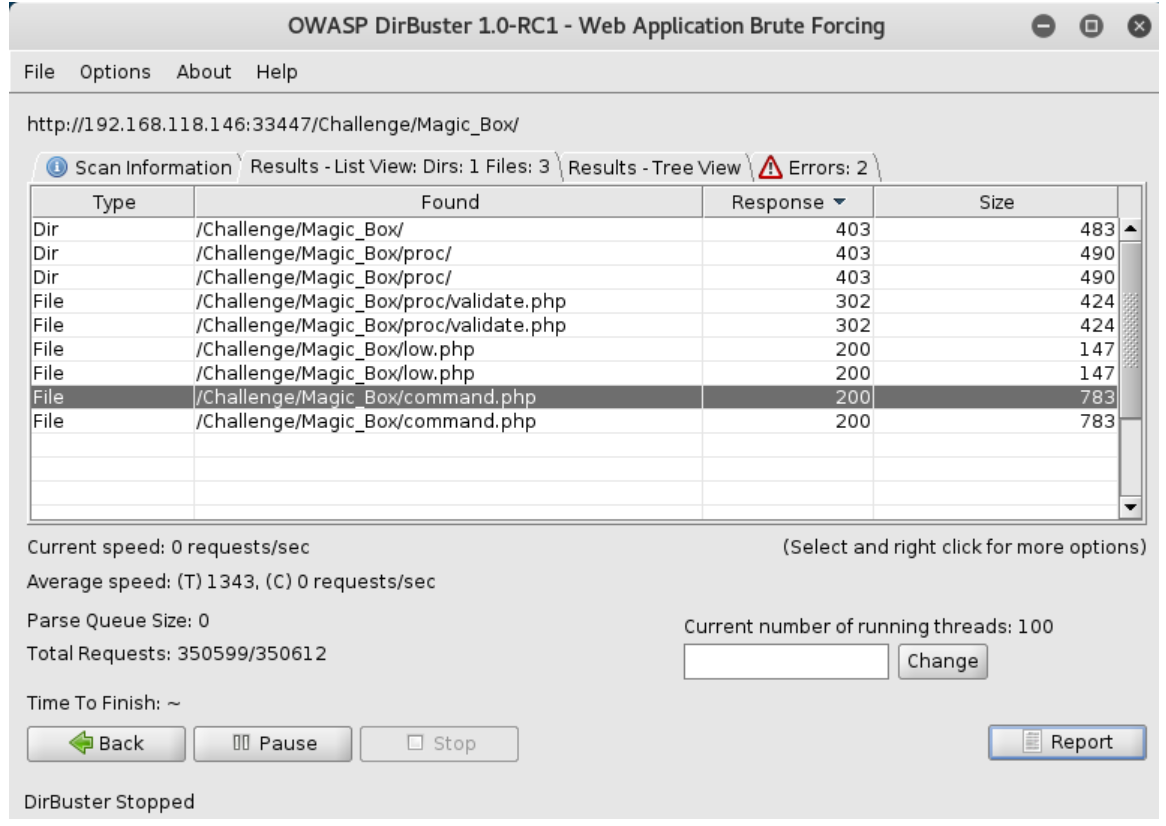Sort by the Found column header

[449, 202]
